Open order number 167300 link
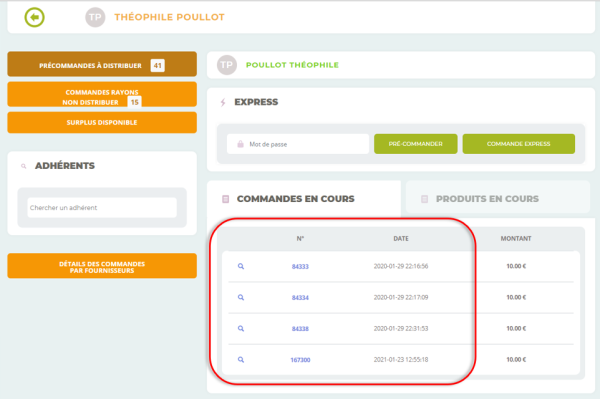 coord(300,360)
